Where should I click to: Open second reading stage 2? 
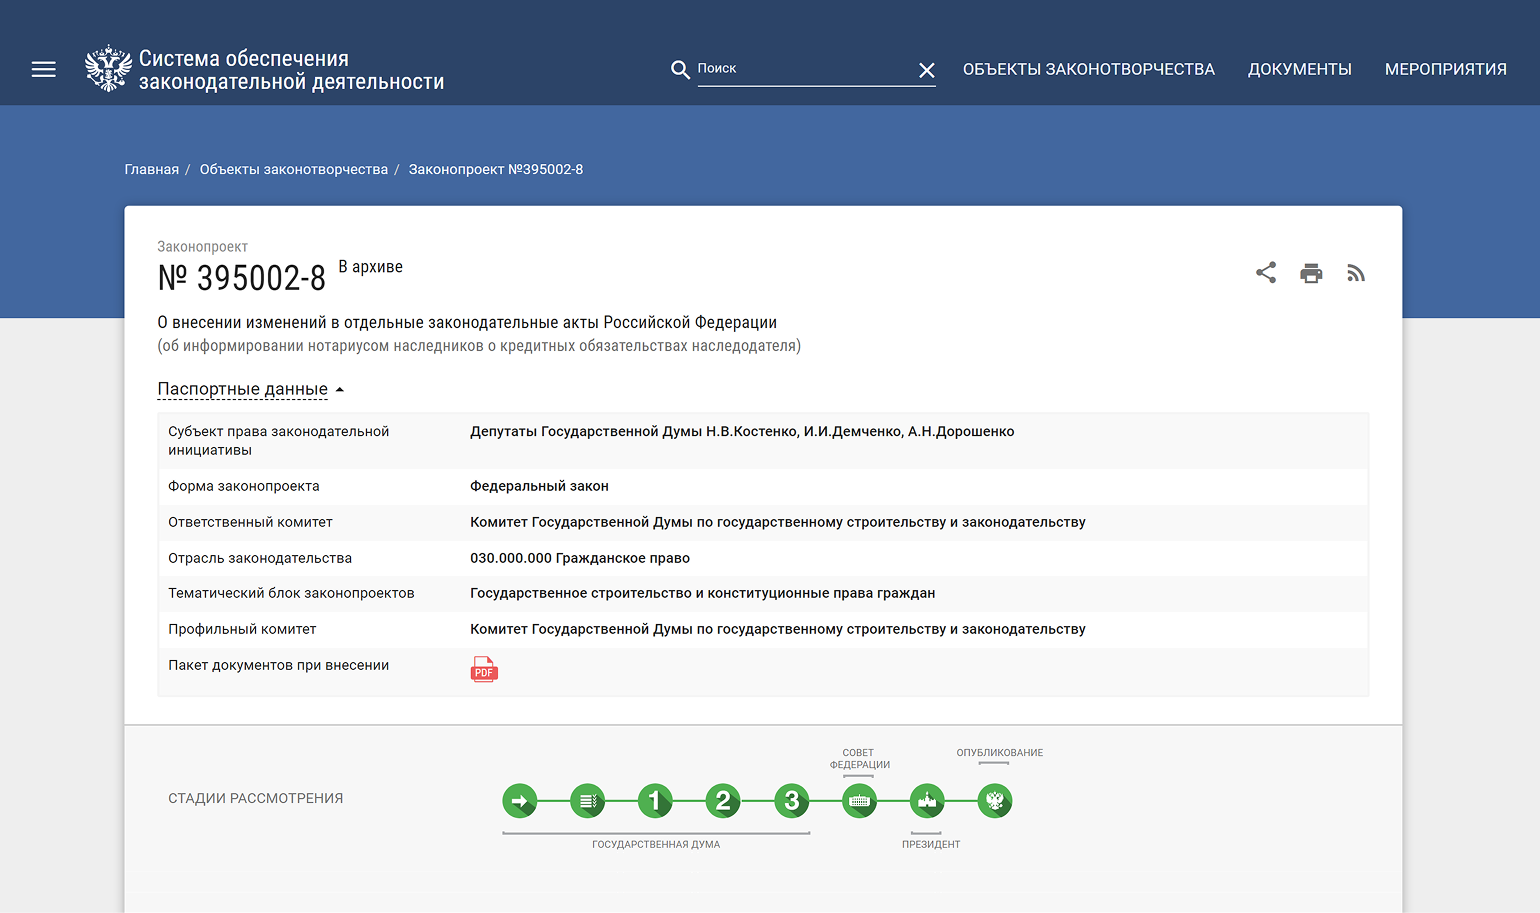pyautogui.click(x=723, y=800)
